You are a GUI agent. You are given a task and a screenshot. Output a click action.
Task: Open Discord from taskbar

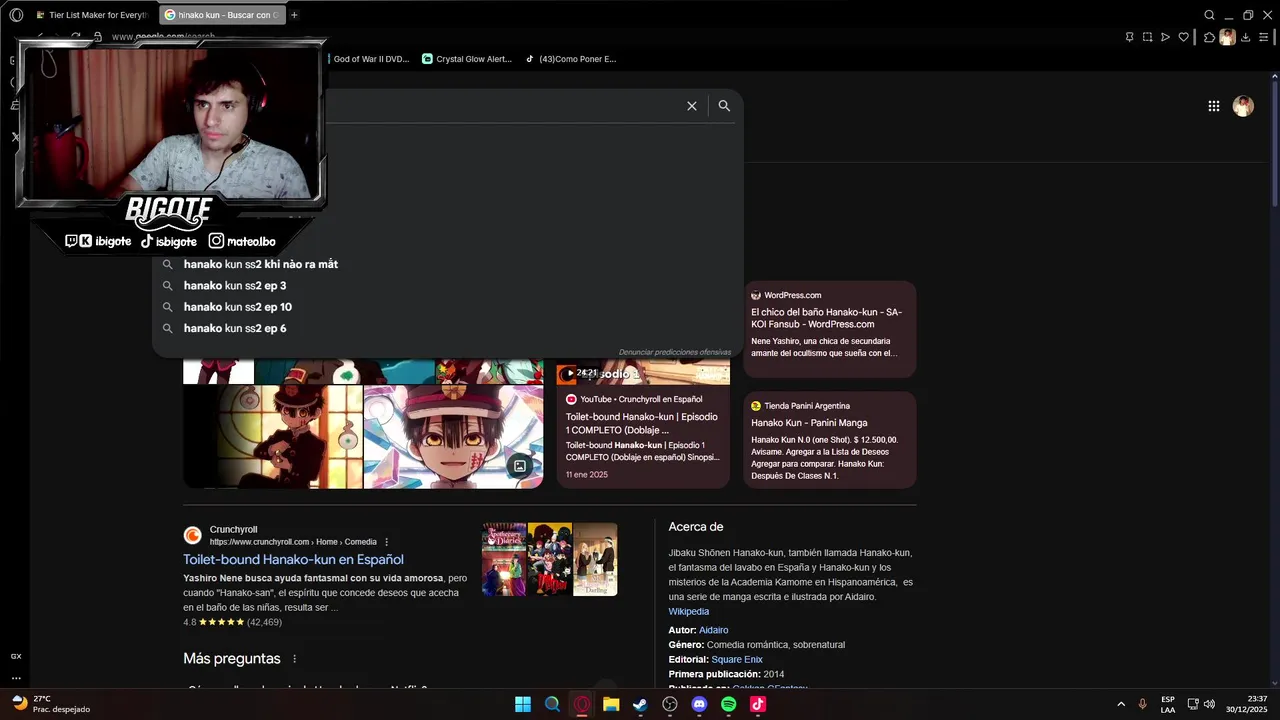[699, 704]
